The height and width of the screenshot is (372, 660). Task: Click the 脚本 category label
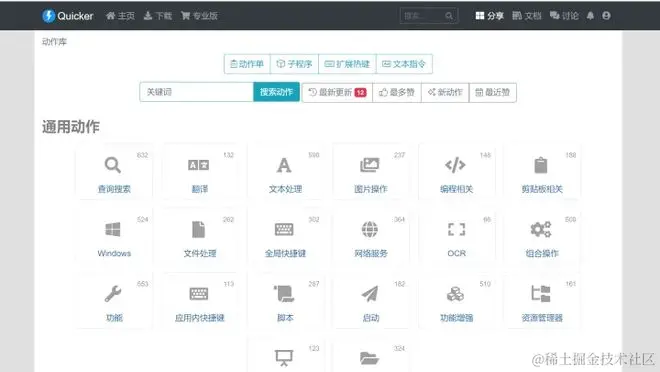(285, 318)
